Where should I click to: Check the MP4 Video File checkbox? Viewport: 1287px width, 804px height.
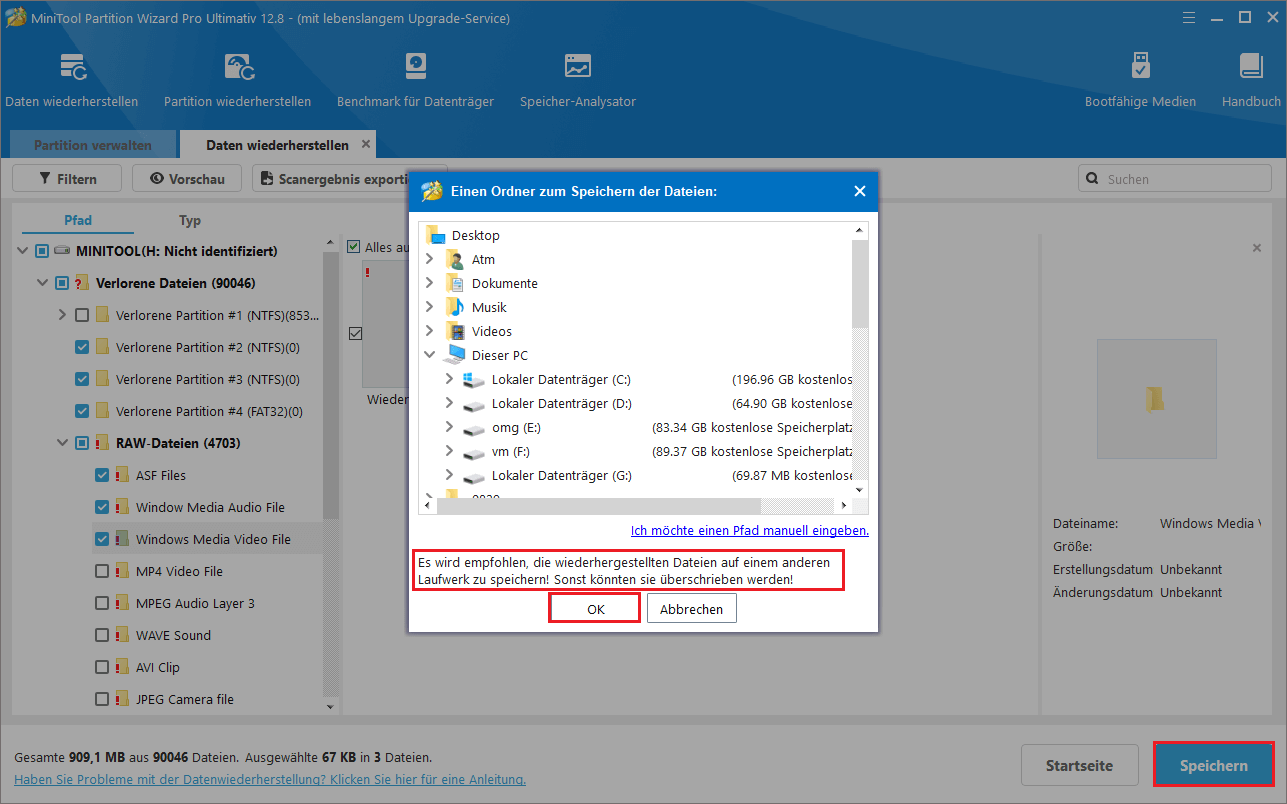pyautogui.click(x=102, y=571)
